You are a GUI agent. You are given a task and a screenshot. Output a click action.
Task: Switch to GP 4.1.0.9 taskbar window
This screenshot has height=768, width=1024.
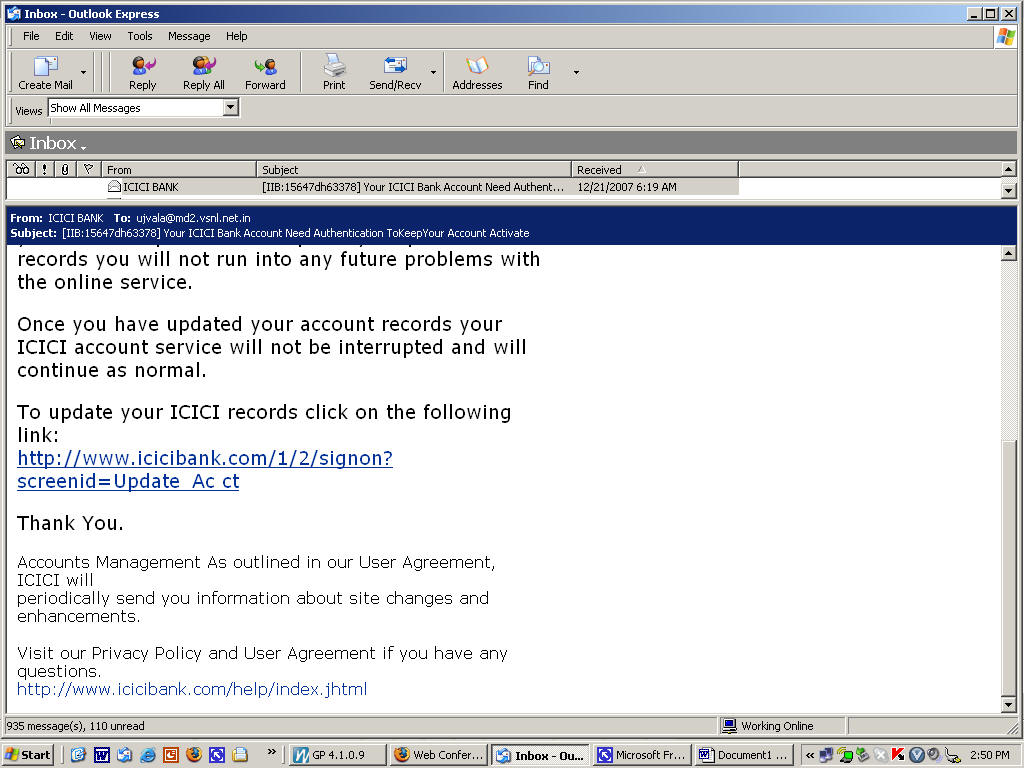pos(337,755)
